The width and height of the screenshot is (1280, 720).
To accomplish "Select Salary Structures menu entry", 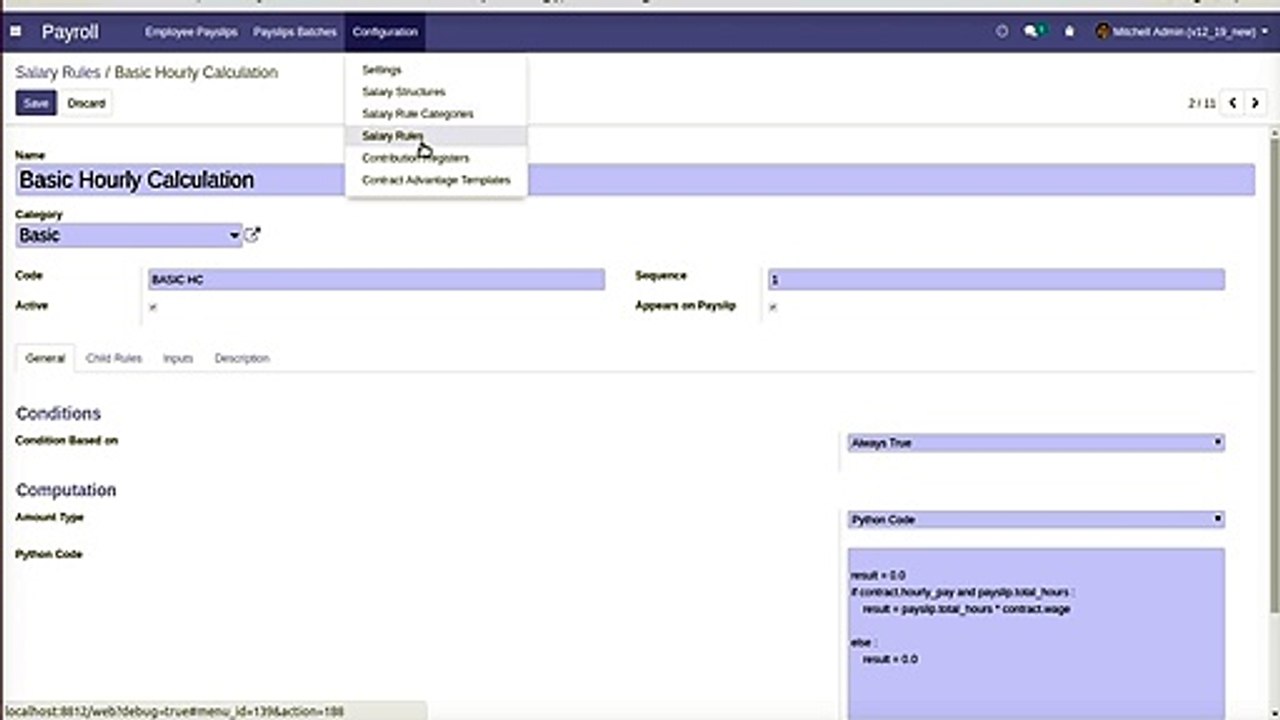I will 436,92.
